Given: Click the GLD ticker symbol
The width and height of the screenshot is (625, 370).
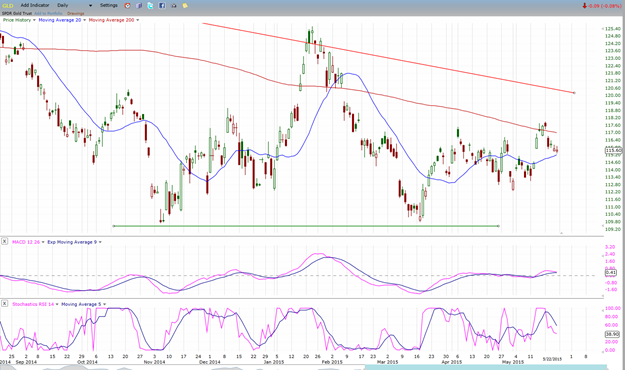Looking at the screenshot, I should (8, 6).
